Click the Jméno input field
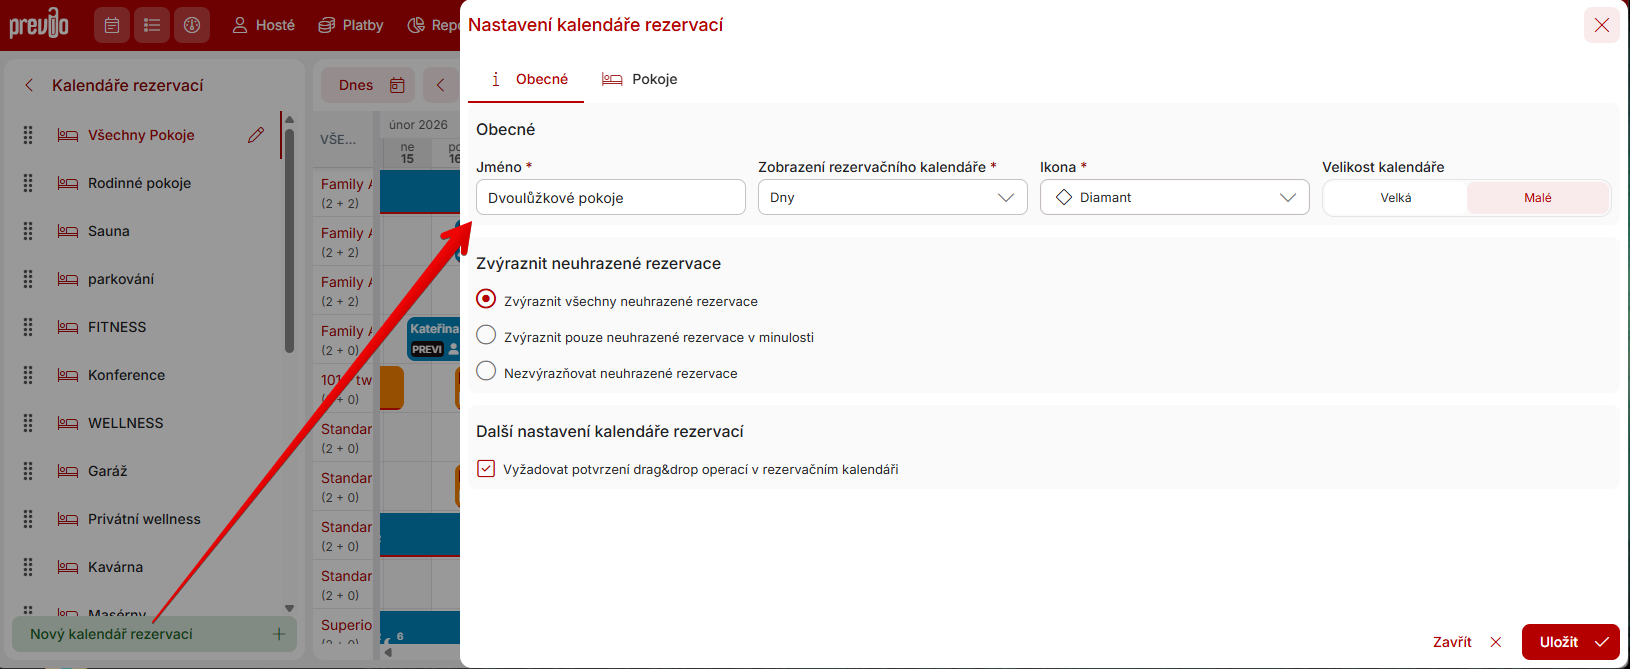The image size is (1630, 669). 610,198
